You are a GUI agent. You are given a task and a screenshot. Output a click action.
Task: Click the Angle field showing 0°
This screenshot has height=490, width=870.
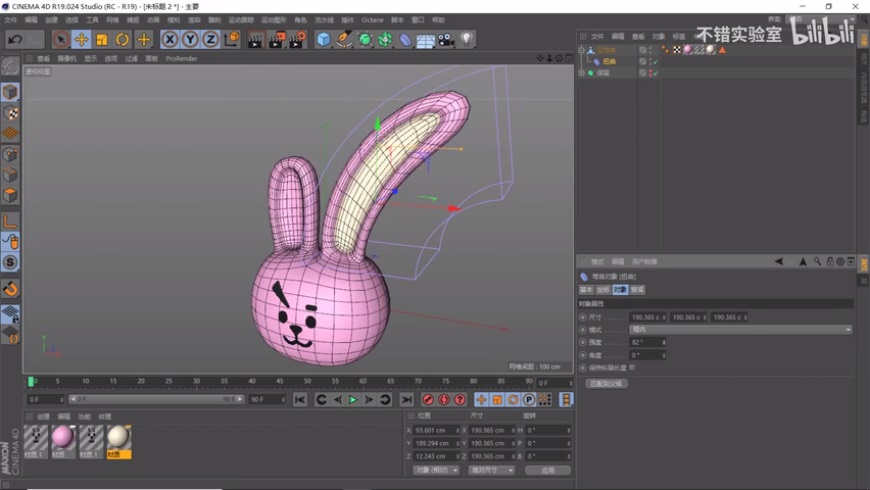coord(648,355)
